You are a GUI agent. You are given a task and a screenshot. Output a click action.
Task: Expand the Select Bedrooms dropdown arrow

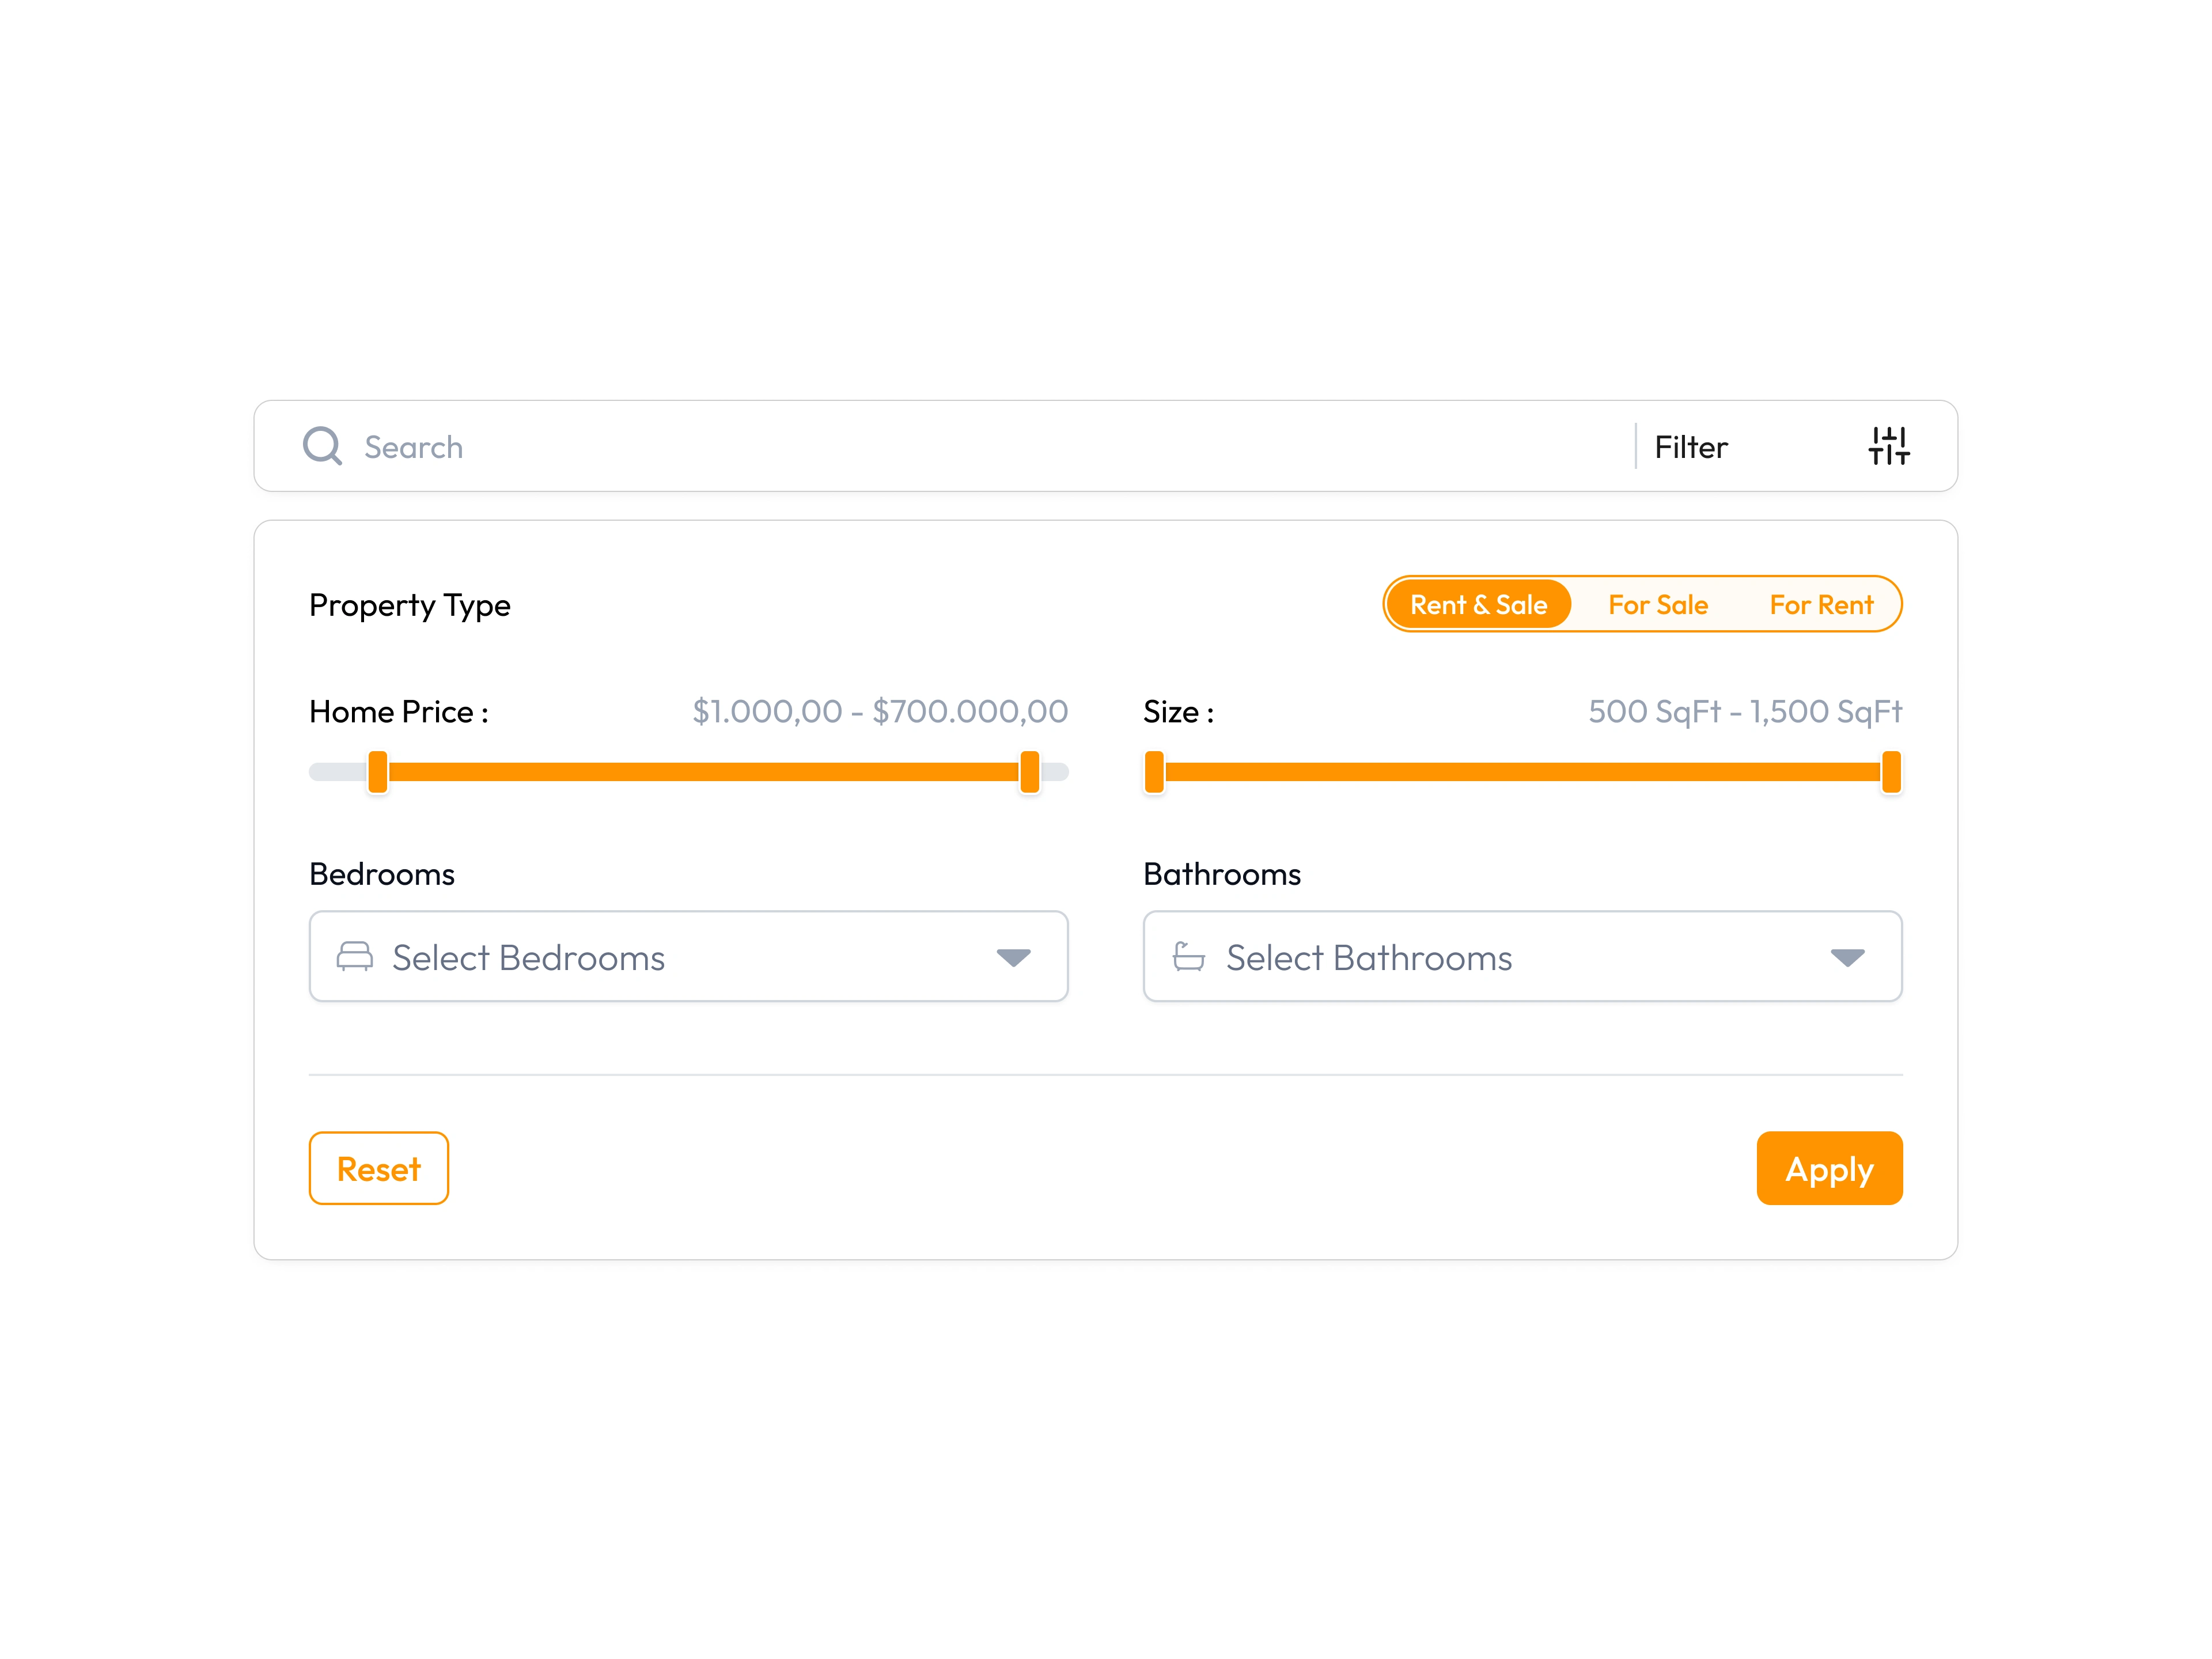tap(1013, 958)
